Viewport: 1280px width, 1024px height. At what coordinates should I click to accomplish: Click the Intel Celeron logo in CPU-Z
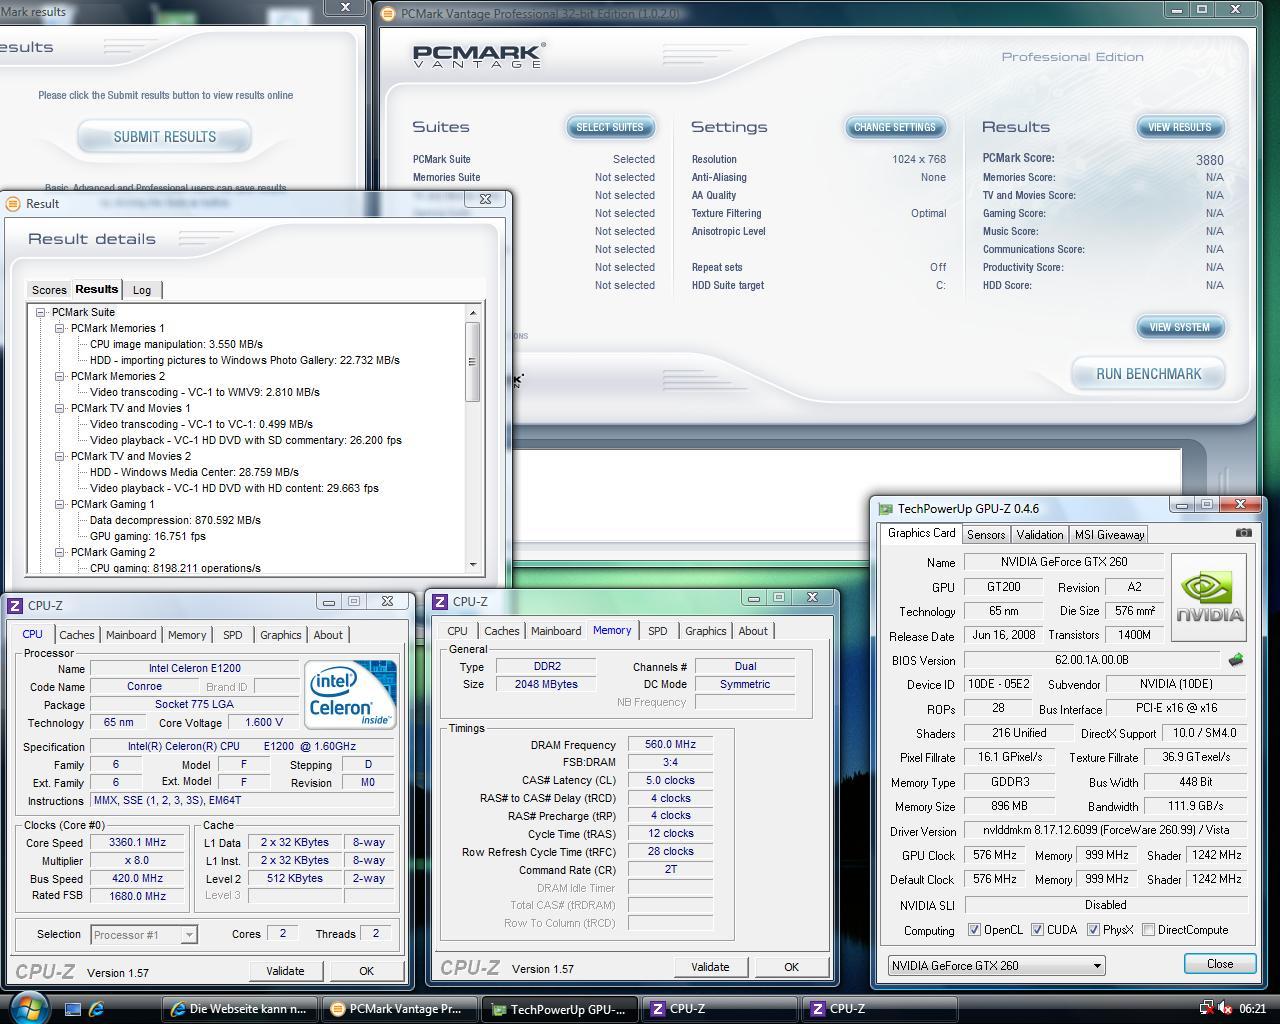(350, 693)
